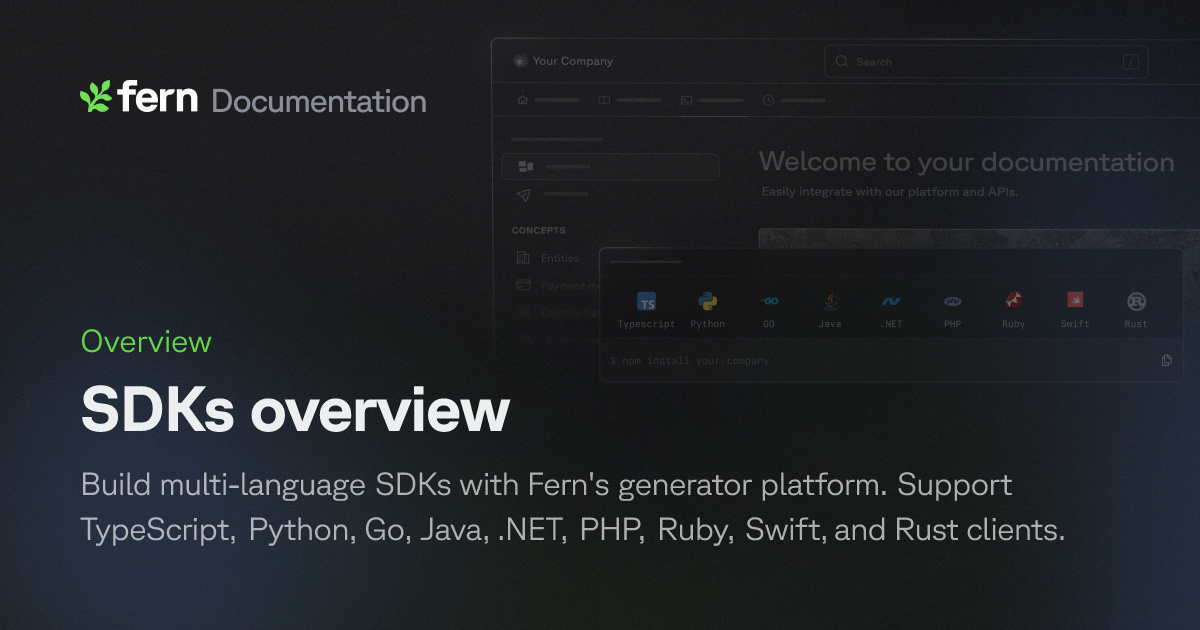This screenshot has height=630, width=1200.
Task: Select the GO language icon
Action: tap(769, 301)
